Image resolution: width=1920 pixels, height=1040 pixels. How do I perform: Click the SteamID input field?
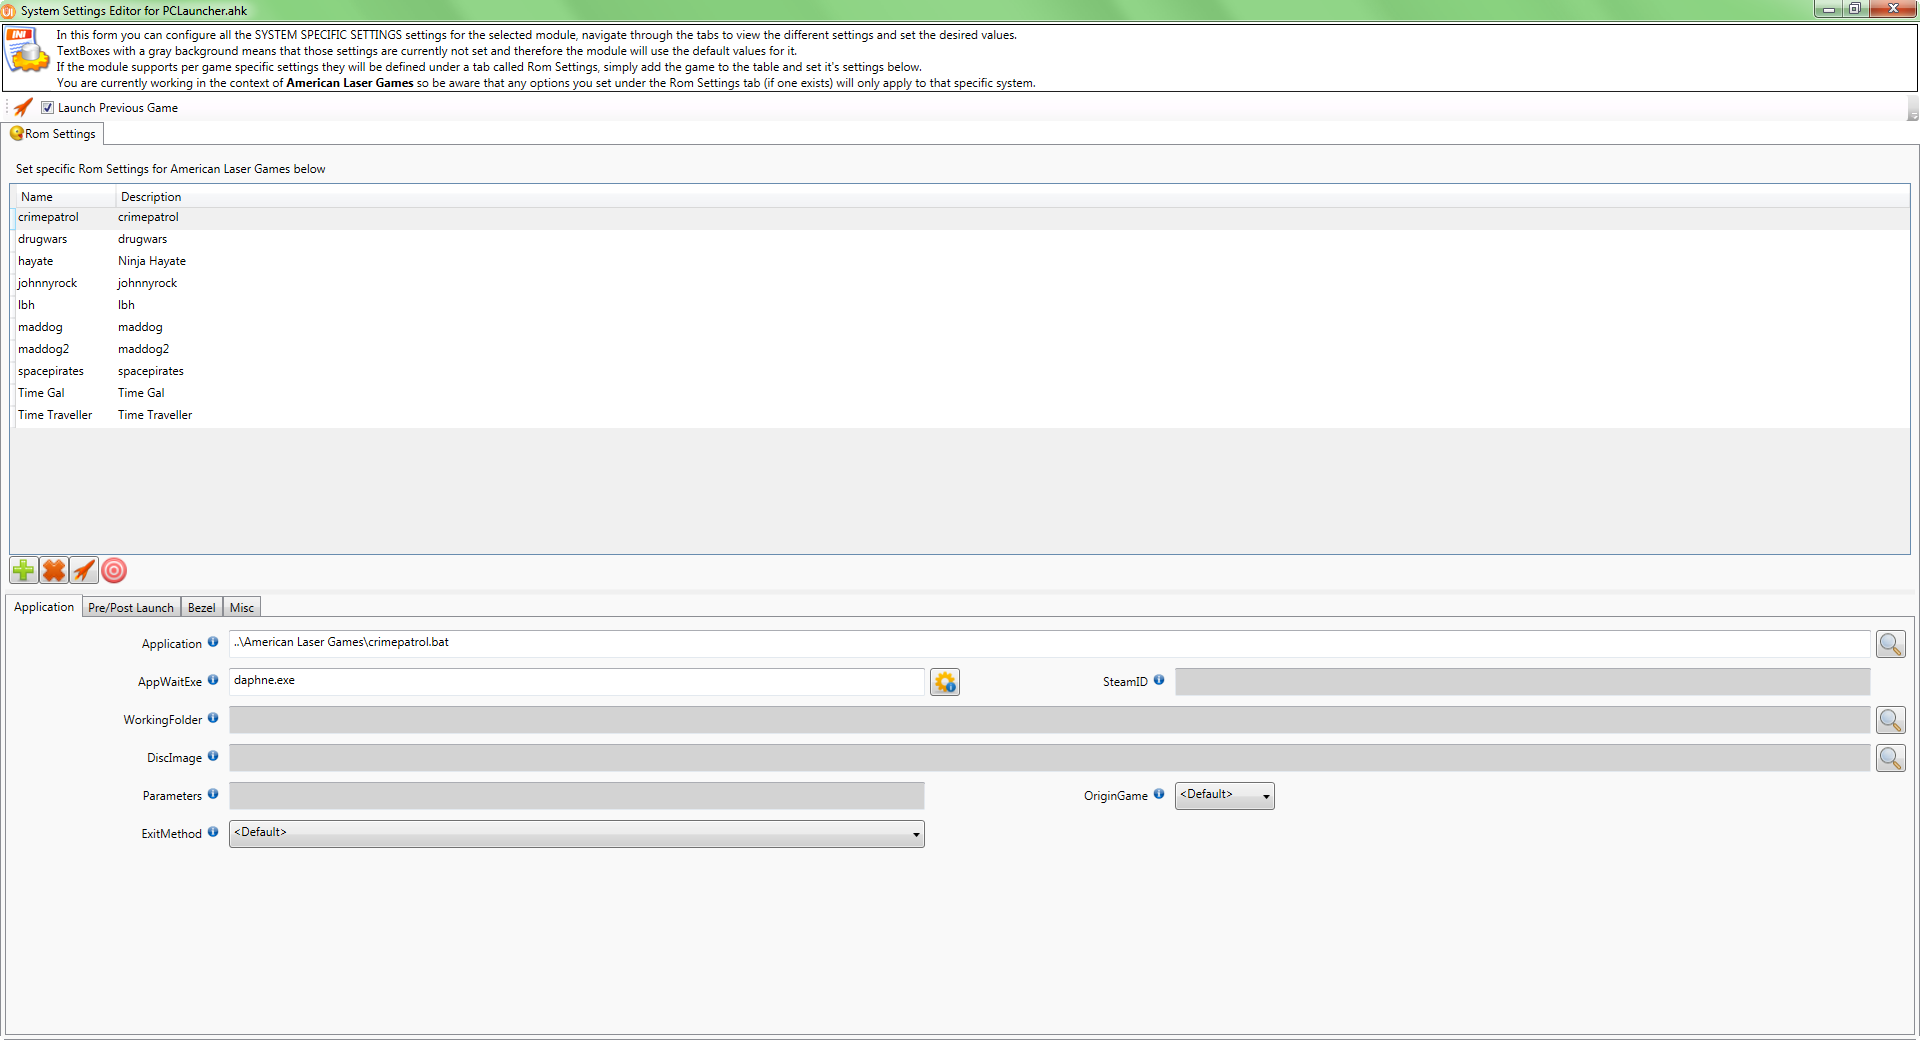coord(1521,683)
